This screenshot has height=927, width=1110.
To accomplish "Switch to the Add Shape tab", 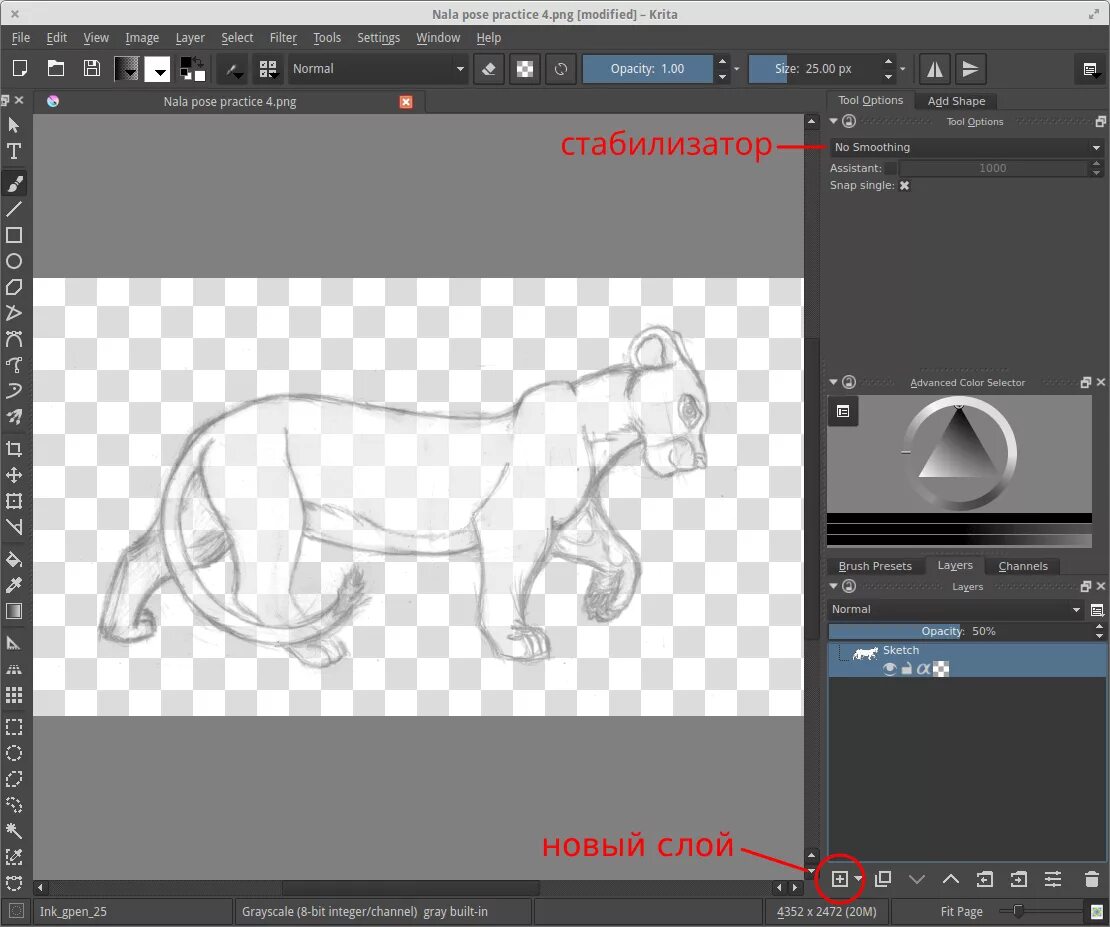I will tap(956, 101).
